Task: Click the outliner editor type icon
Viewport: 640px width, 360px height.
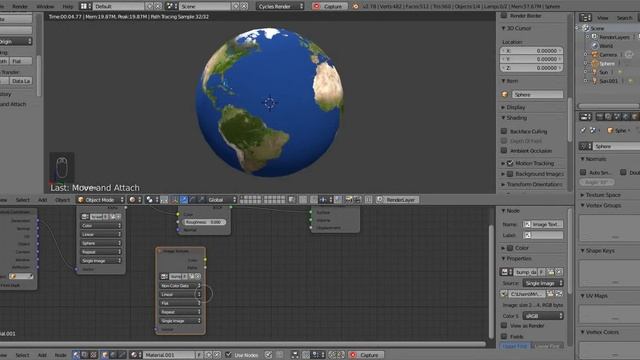Action: tap(585, 18)
